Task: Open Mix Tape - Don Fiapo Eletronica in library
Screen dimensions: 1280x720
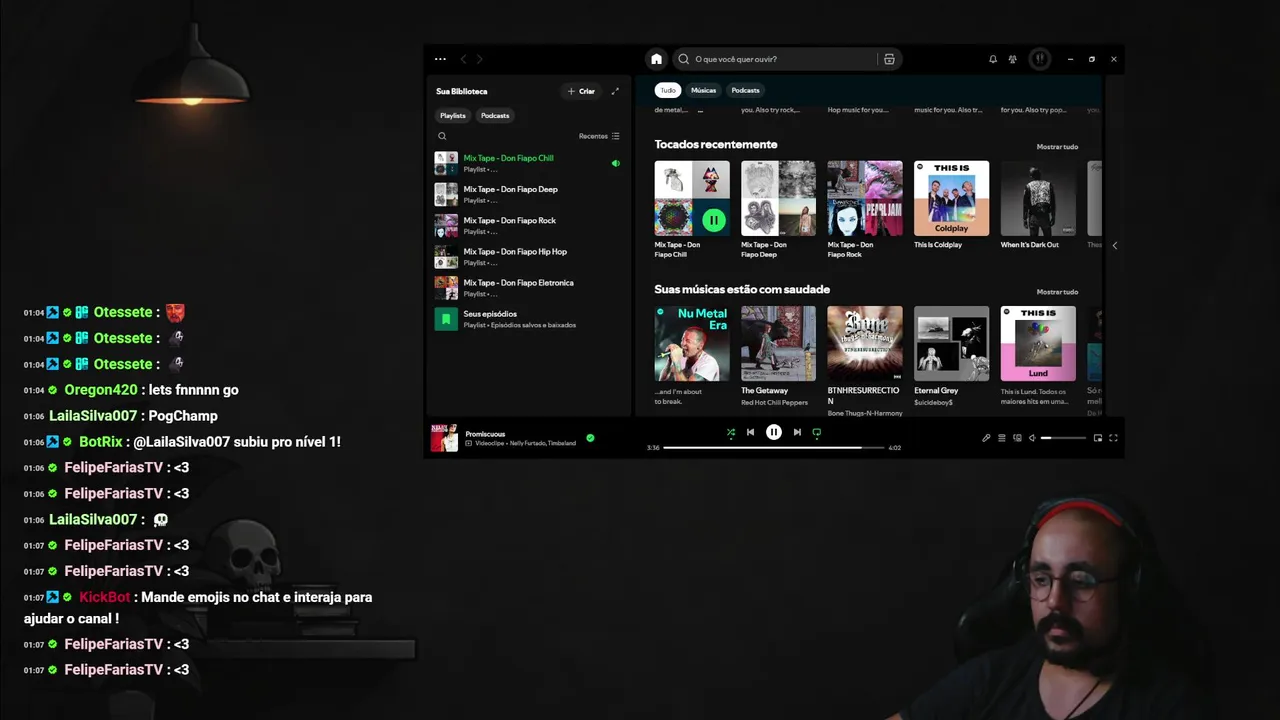Action: (x=527, y=288)
